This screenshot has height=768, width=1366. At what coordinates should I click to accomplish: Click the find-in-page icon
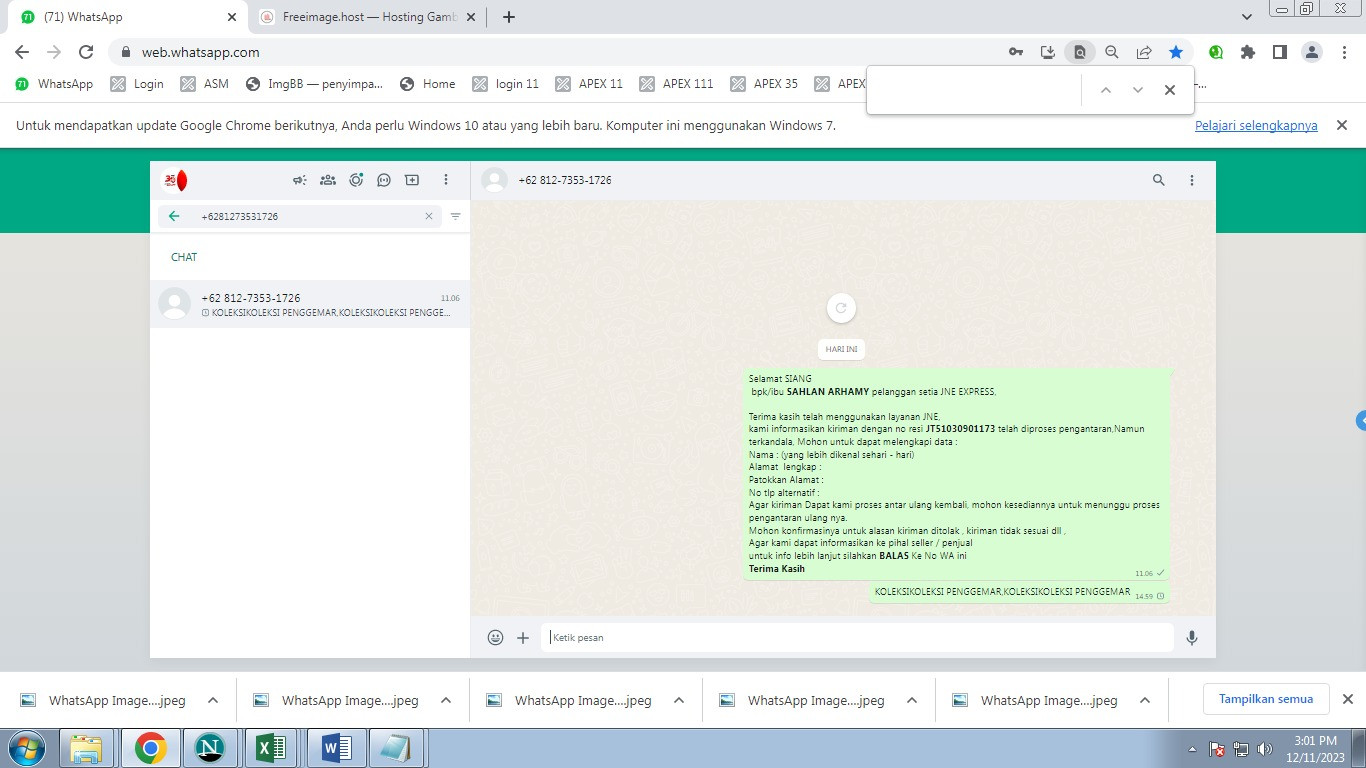pyautogui.click(x=1080, y=52)
